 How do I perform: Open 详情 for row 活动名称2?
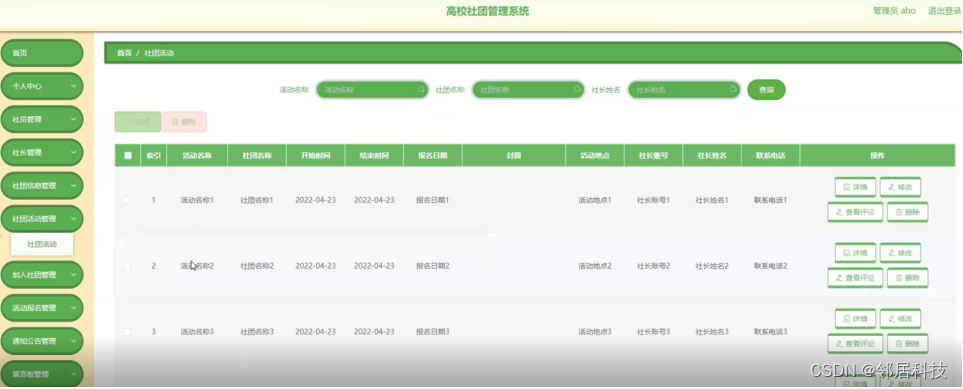855,253
